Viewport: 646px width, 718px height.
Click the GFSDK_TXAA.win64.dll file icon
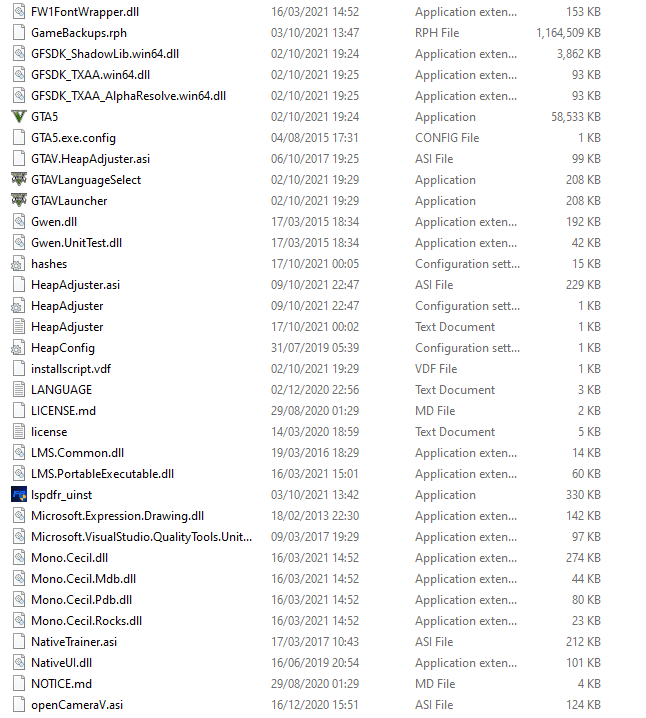[19, 75]
